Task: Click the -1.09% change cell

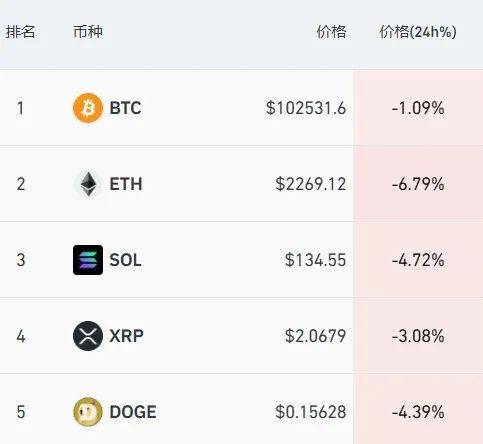Action: [x=418, y=108]
